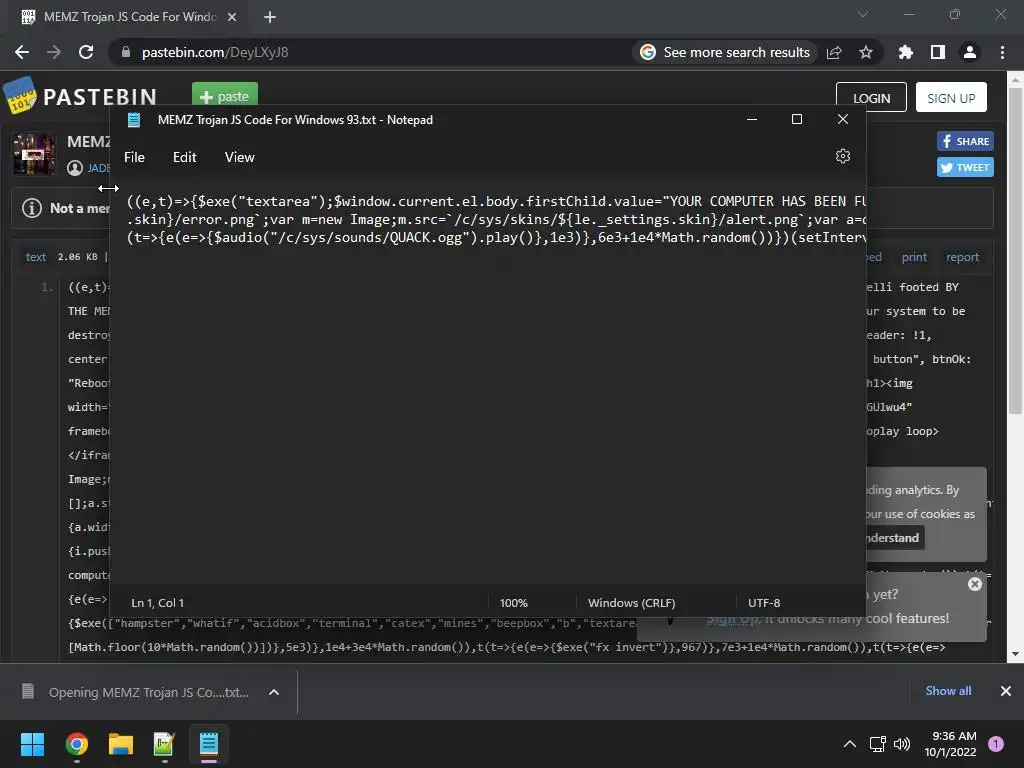Open File Explorer from taskbar
The height and width of the screenshot is (768, 1024).
[x=121, y=744]
